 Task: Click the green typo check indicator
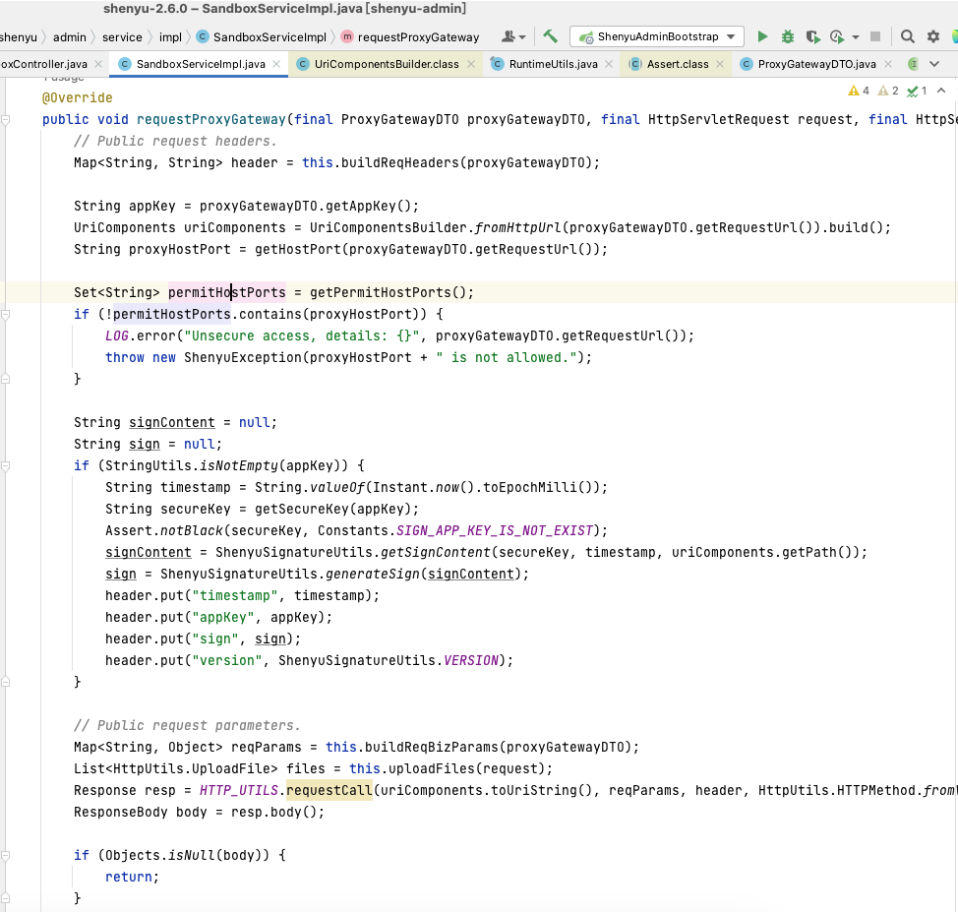[x=917, y=91]
